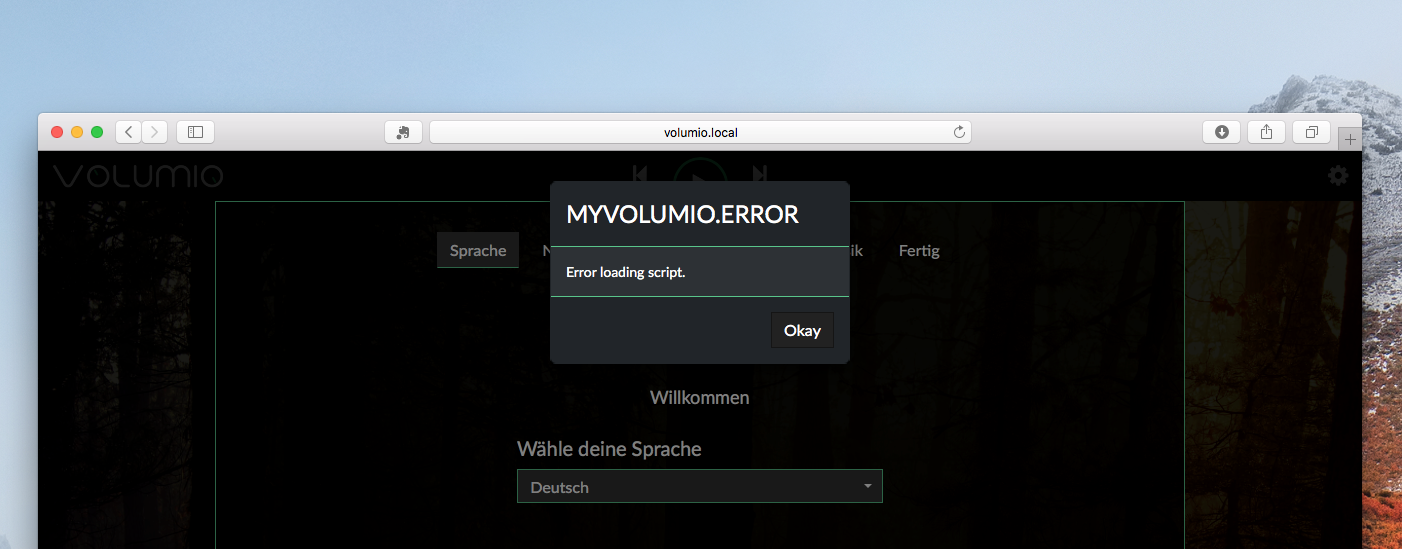Image resolution: width=1402 pixels, height=549 pixels.
Task: Close the Safari window
Action: (57, 132)
